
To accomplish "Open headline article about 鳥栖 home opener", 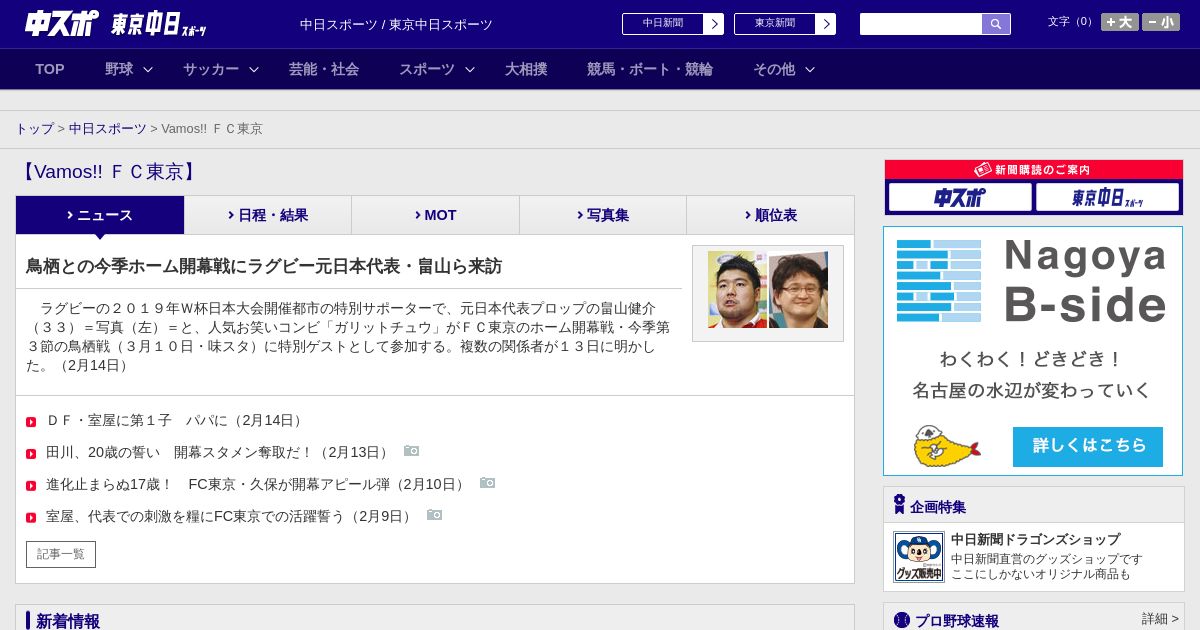I will point(264,266).
